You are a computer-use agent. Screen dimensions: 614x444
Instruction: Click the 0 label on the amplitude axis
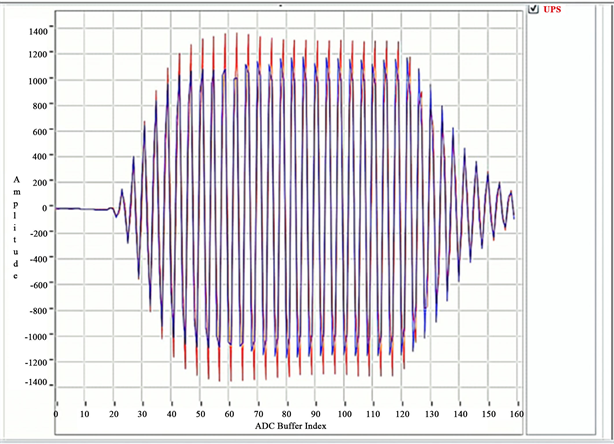tap(46, 208)
